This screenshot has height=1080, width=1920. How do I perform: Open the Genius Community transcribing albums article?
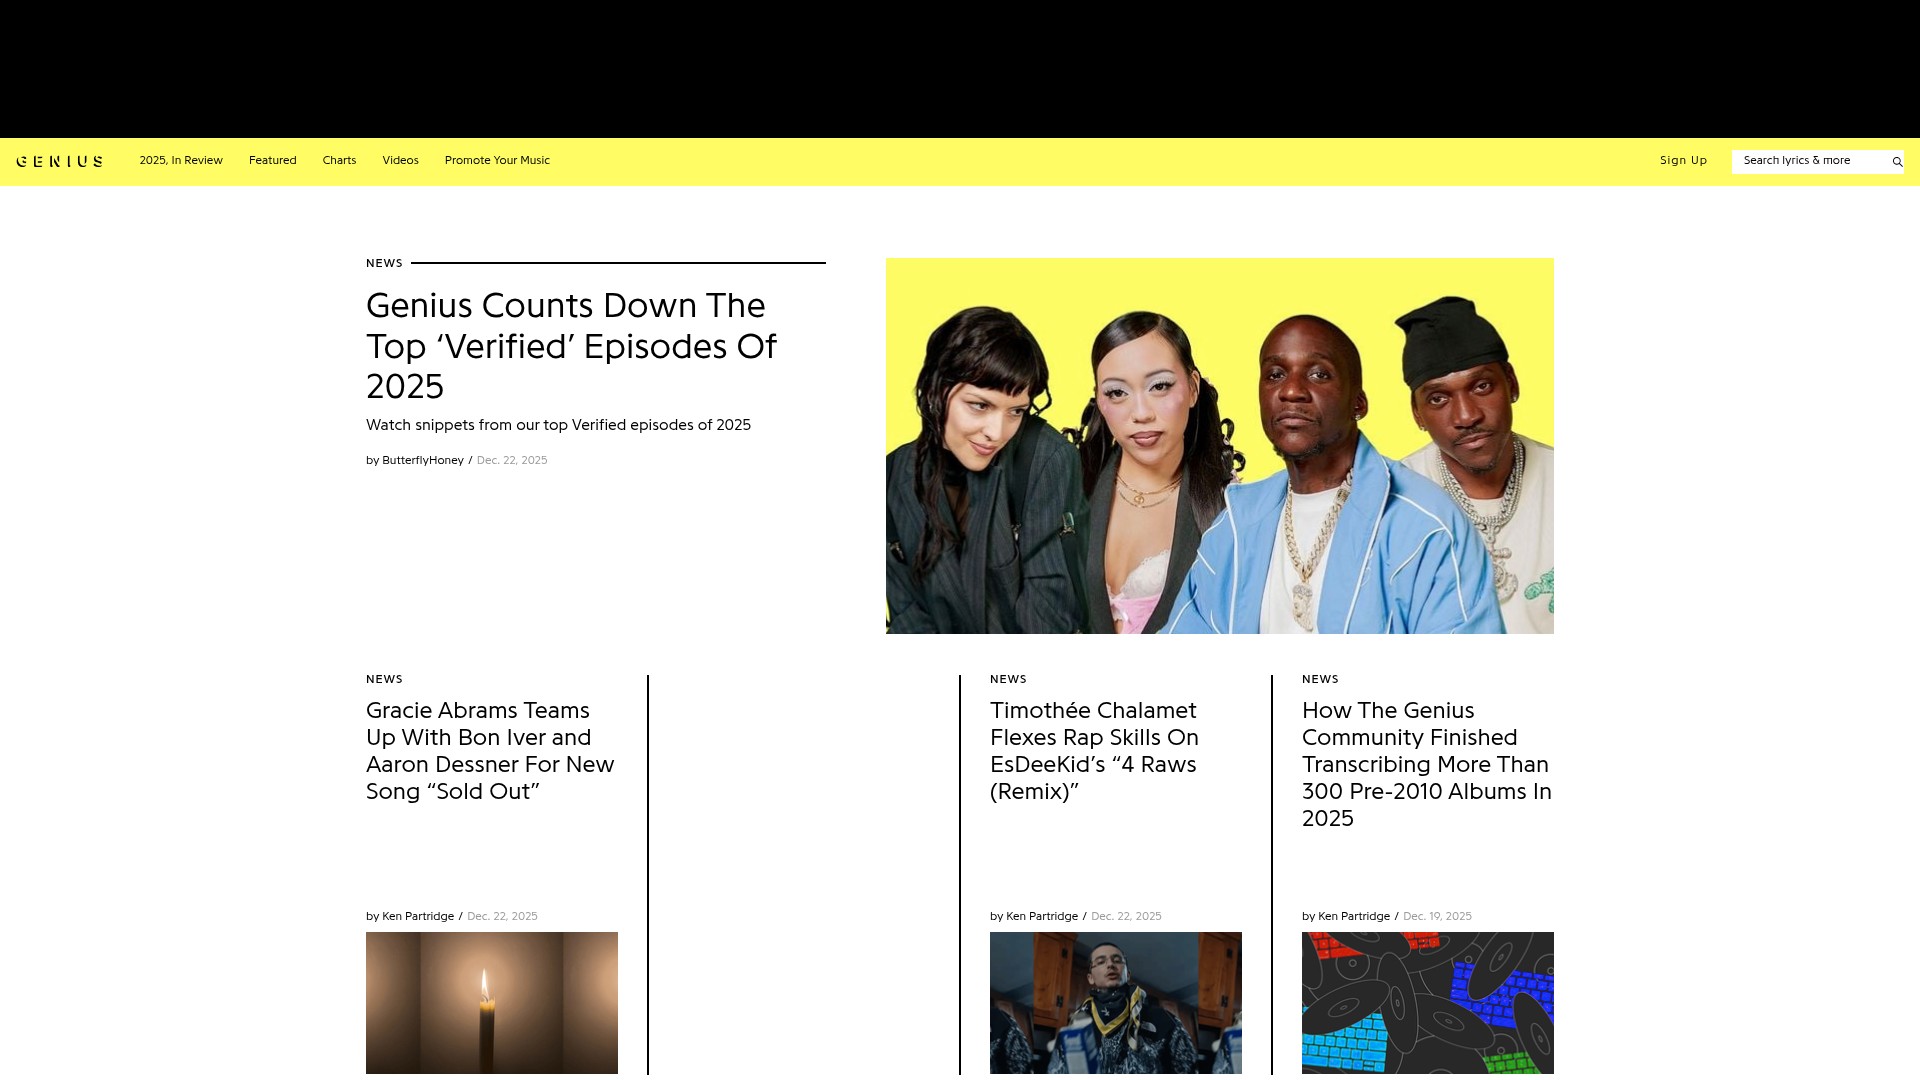click(x=1427, y=765)
